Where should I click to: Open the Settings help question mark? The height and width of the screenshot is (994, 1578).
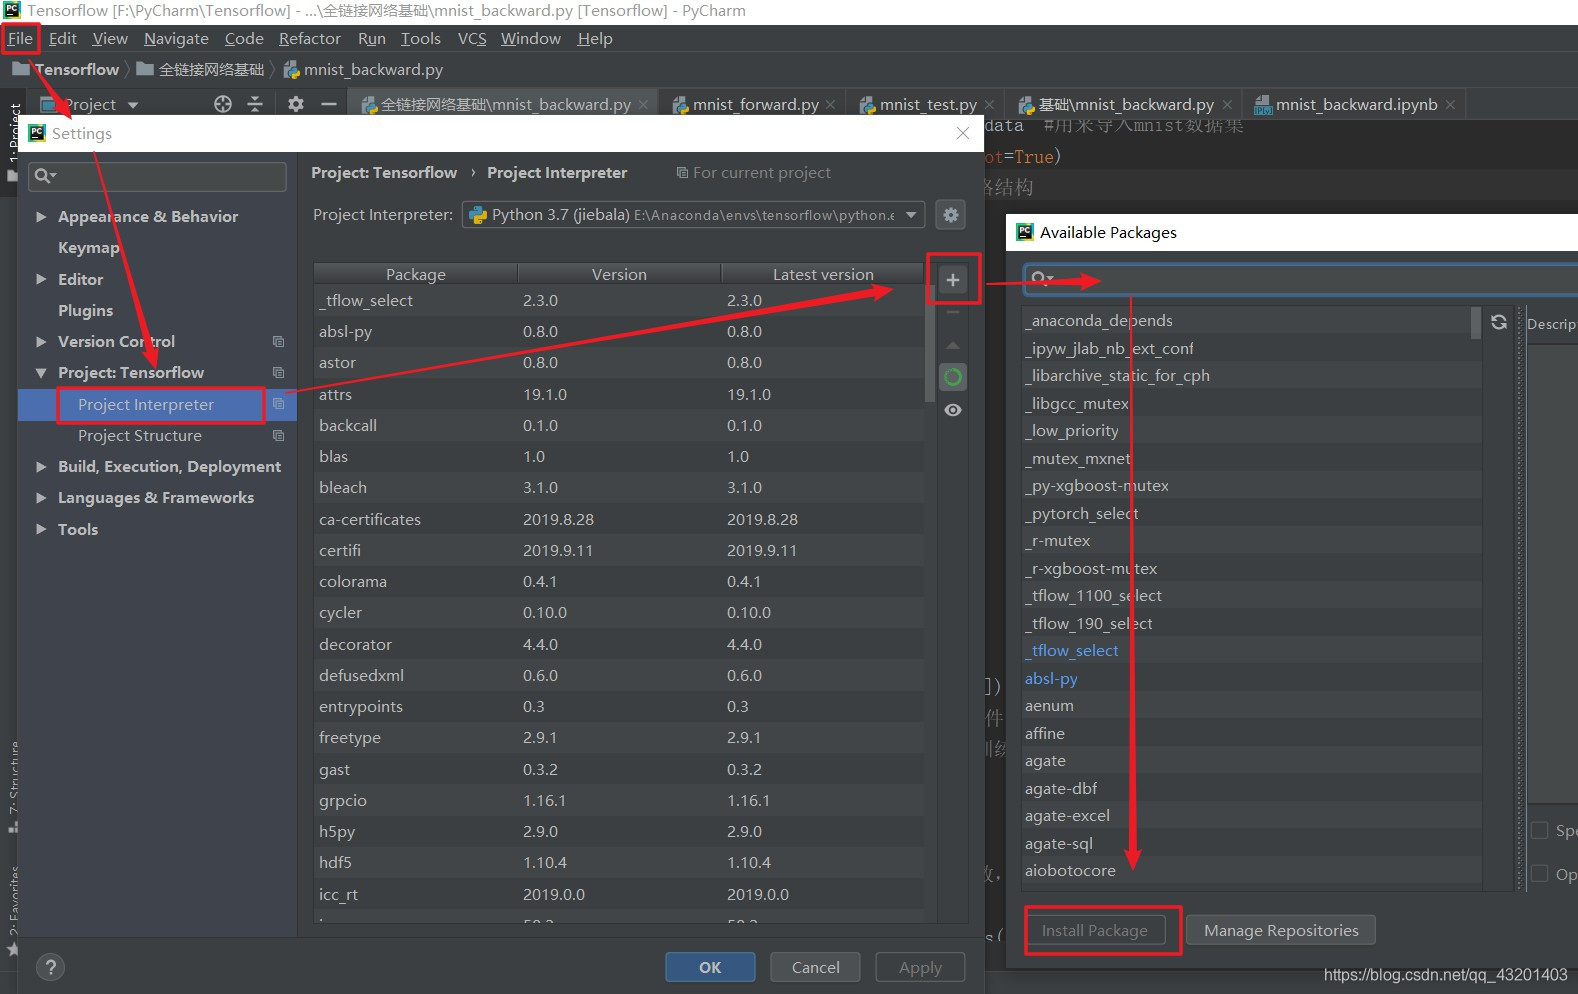[50, 967]
